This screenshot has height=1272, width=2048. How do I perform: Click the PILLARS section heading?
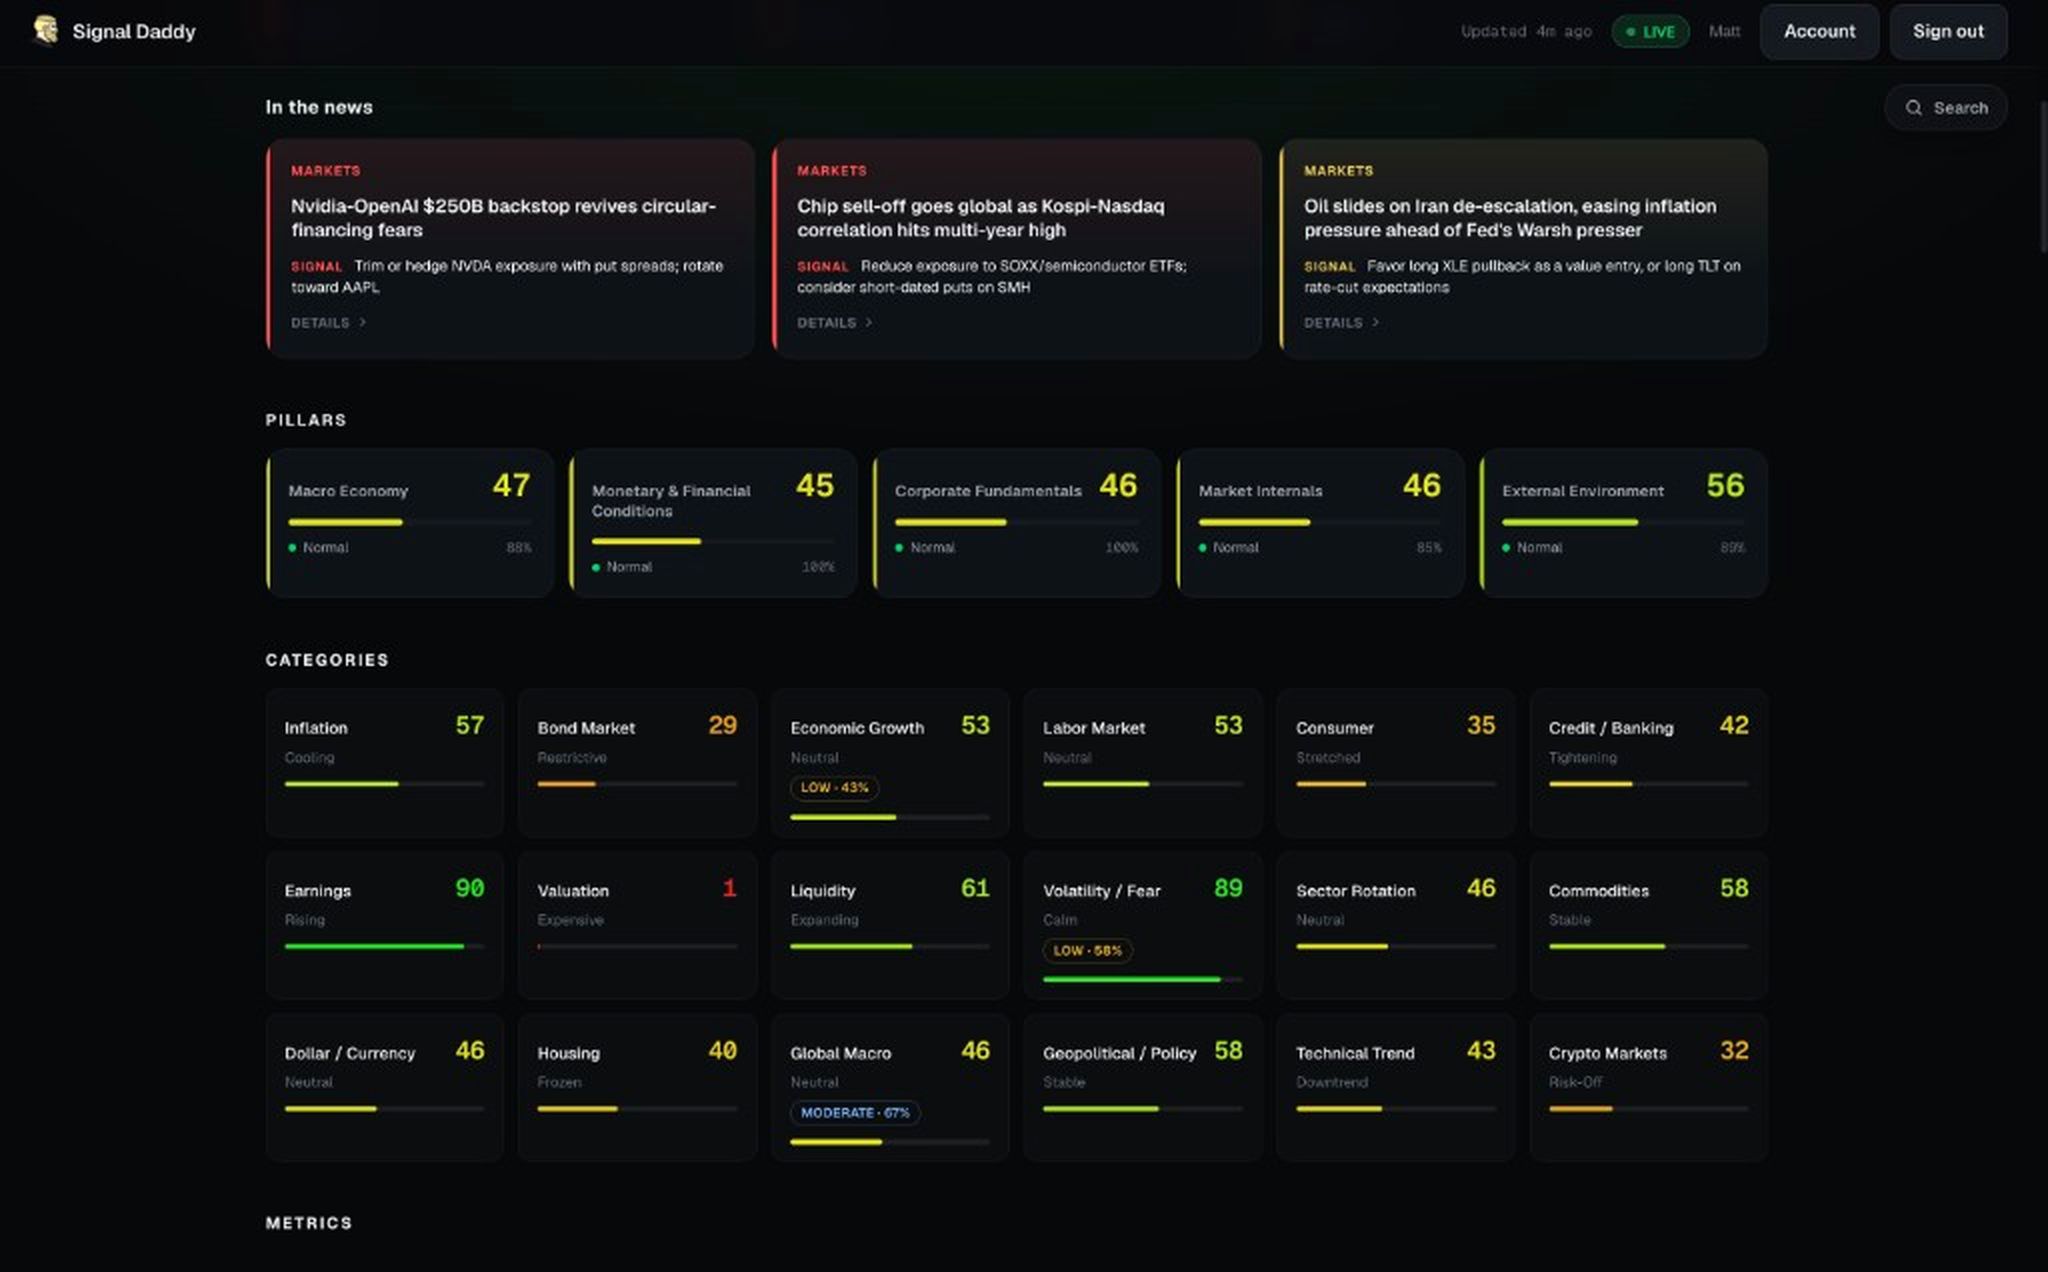(x=306, y=420)
